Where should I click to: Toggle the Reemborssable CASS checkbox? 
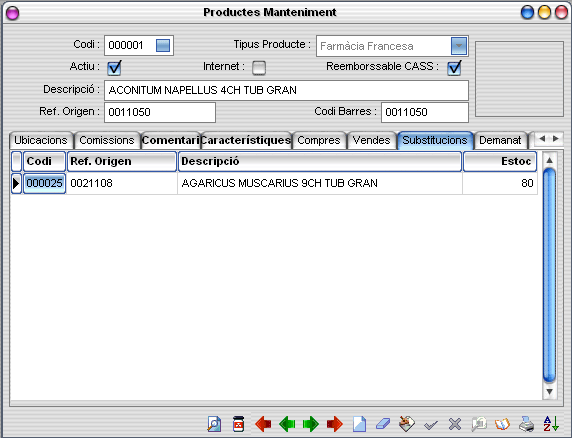coord(454,68)
